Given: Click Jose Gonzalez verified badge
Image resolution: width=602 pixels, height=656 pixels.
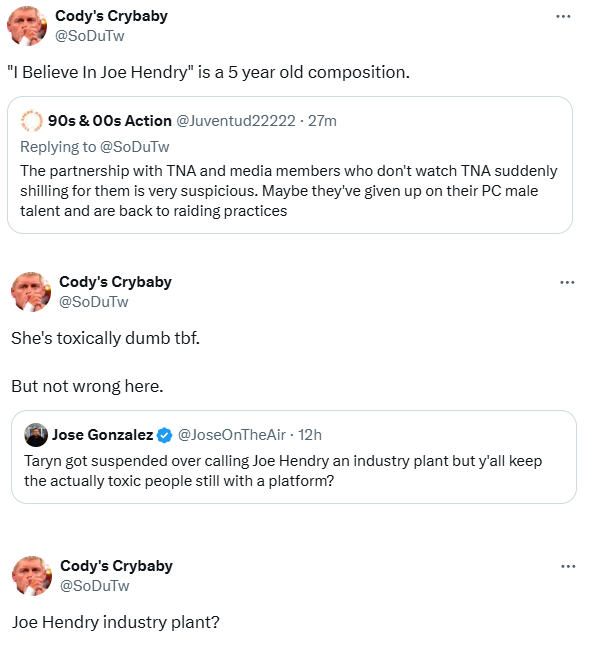Looking at the screenshot, I should click(165, 435).
